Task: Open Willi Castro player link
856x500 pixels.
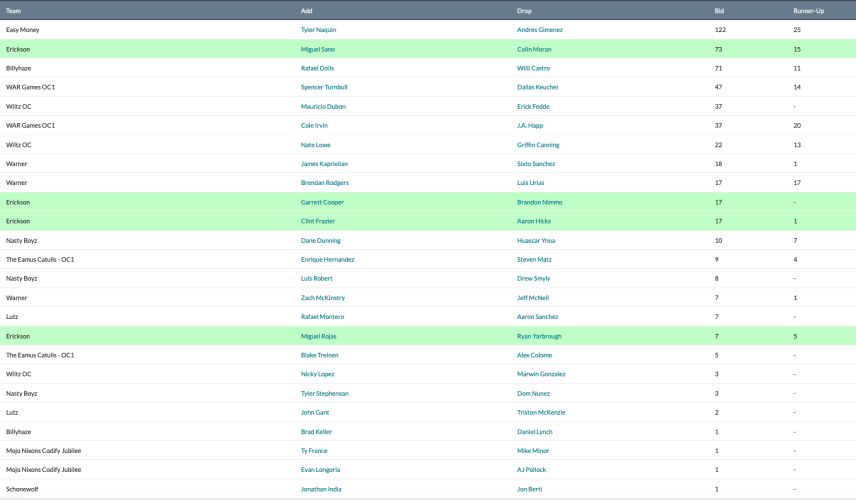Action: [533, 68]
